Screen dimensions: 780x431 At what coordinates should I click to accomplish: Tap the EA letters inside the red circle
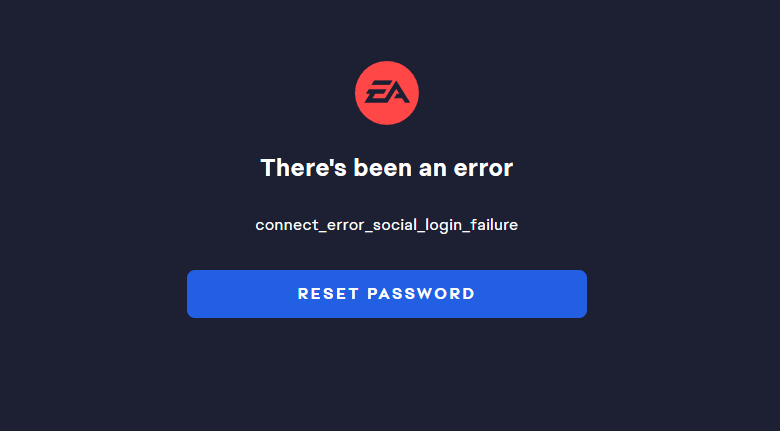click(x=387, y=92)
